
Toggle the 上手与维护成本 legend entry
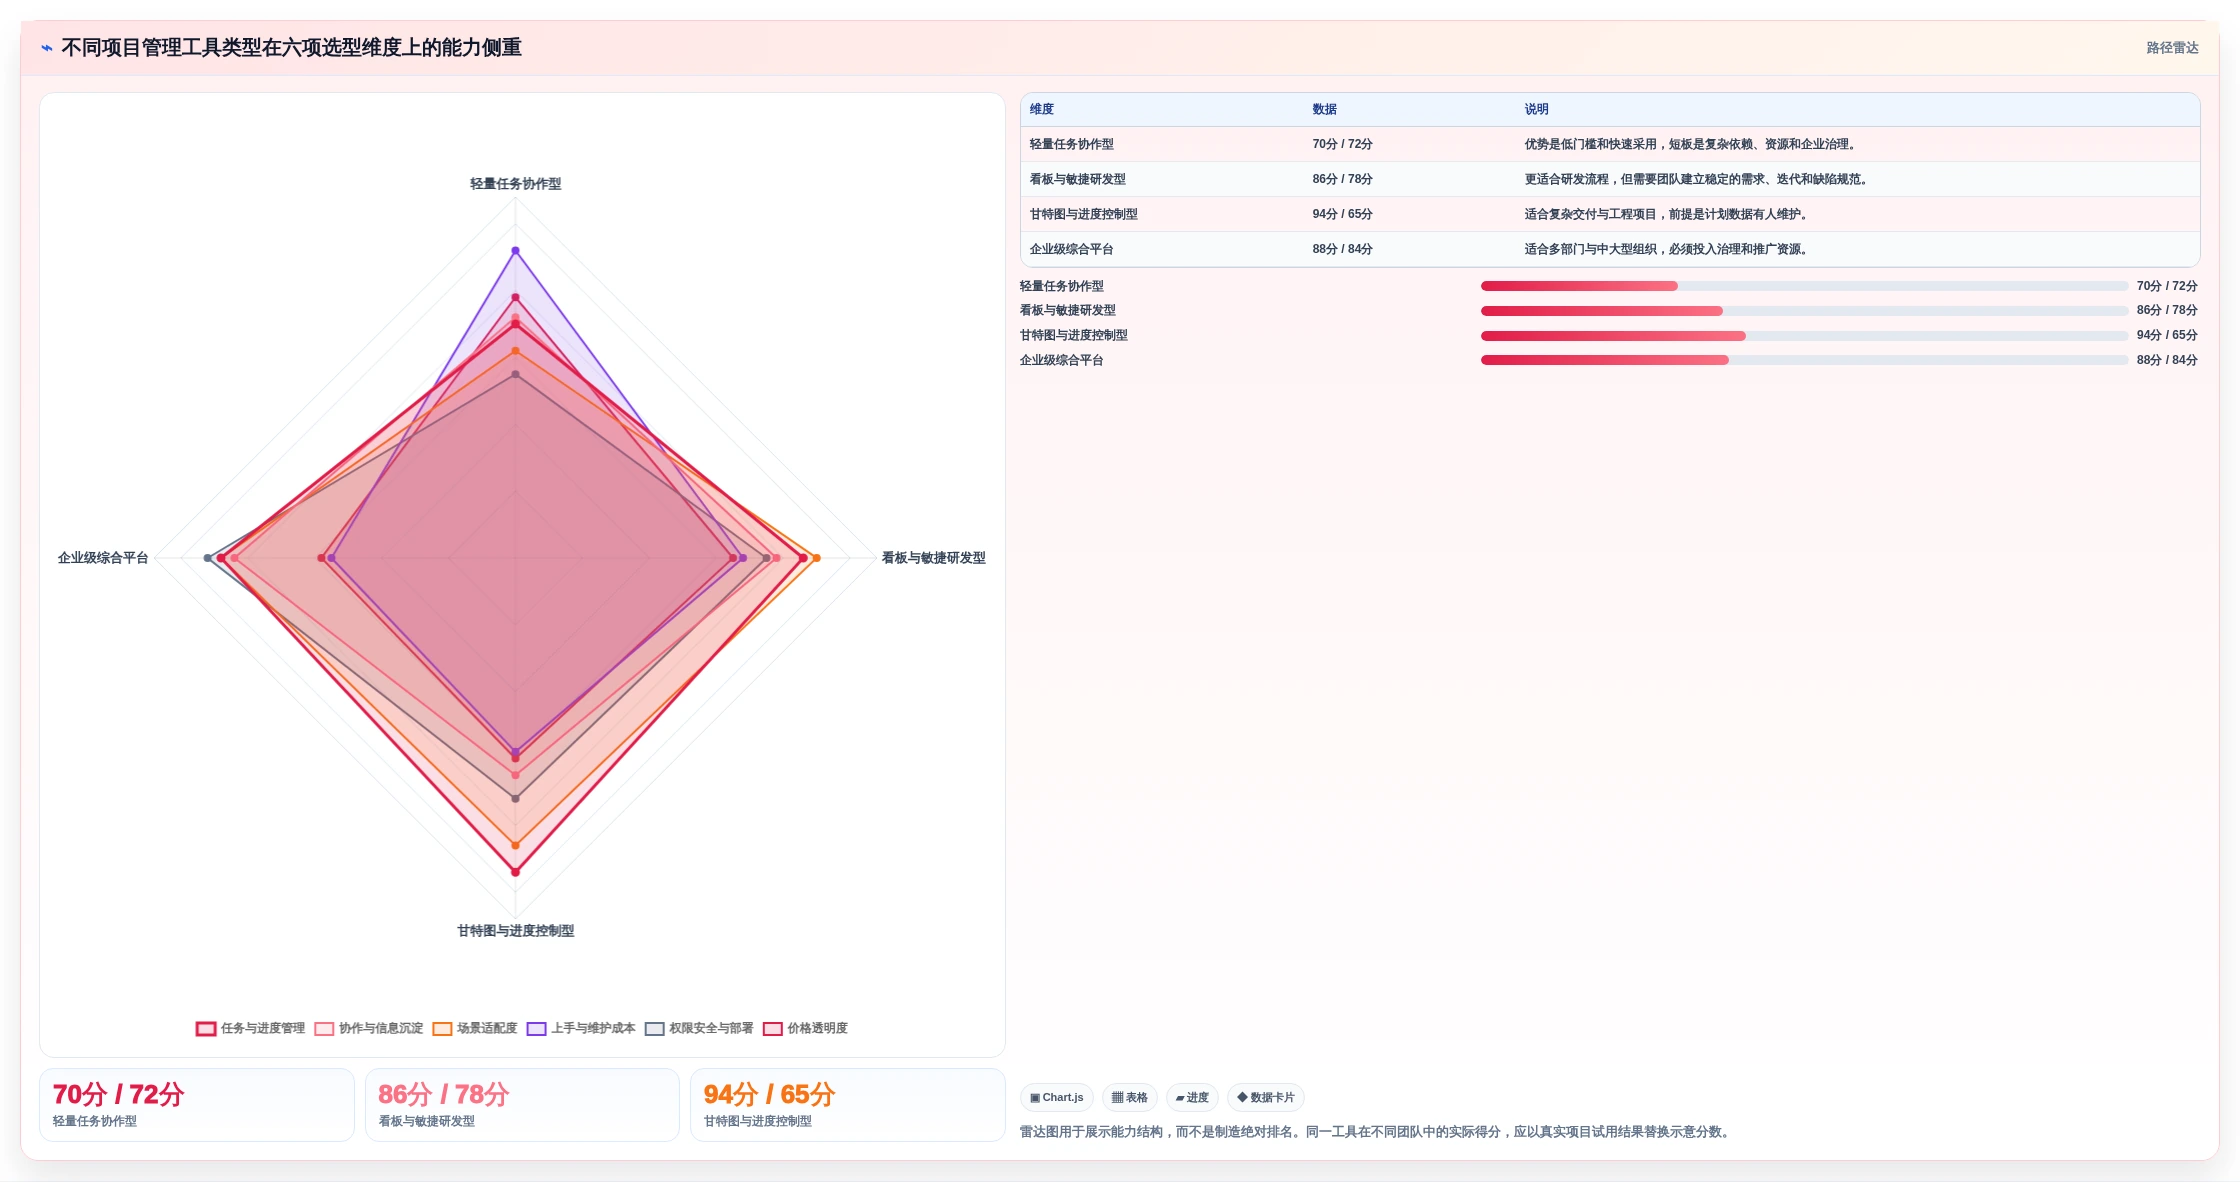(581, 1028)
